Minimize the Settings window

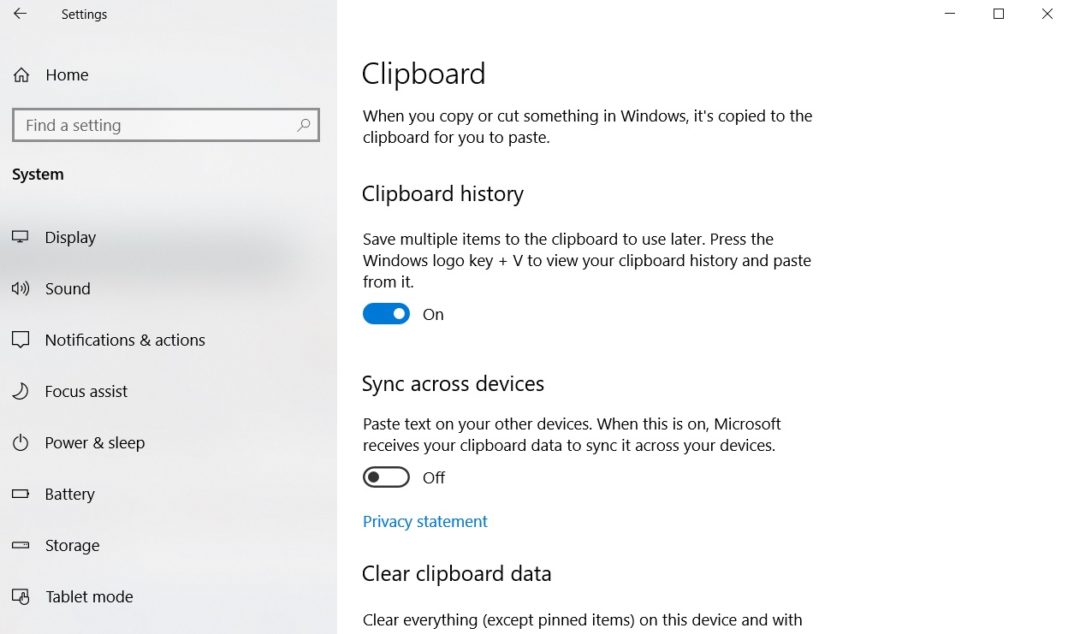tap(948, 14)
